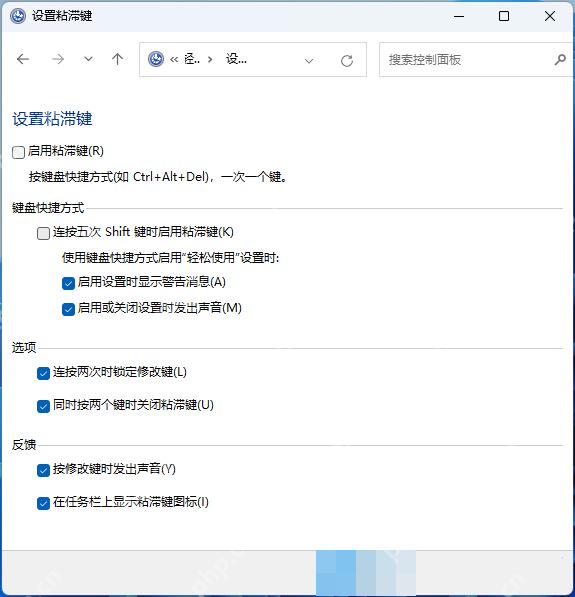Go up one level with the up arrow

118,59
